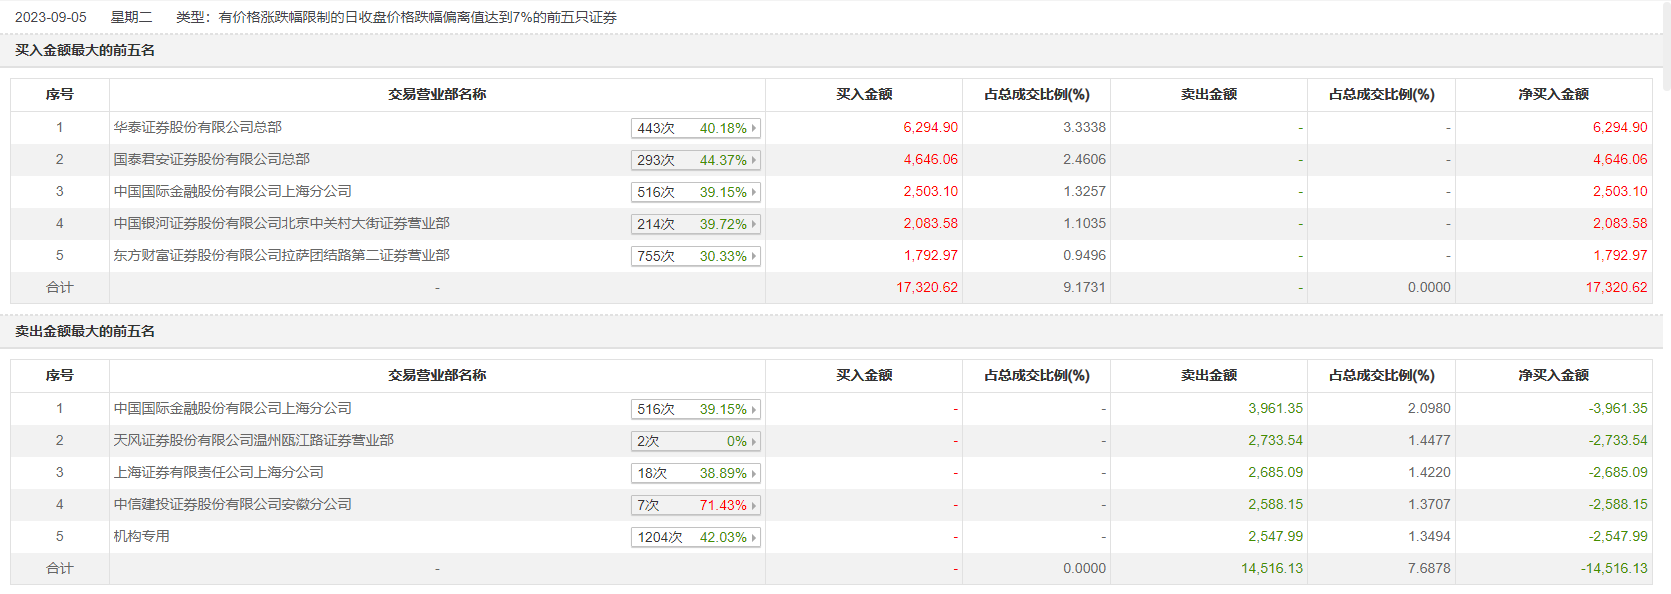Select sell total 14,516.13 in 卖出金额 column
Viewport: 1671px width, 594px height.
(1272, 568)
